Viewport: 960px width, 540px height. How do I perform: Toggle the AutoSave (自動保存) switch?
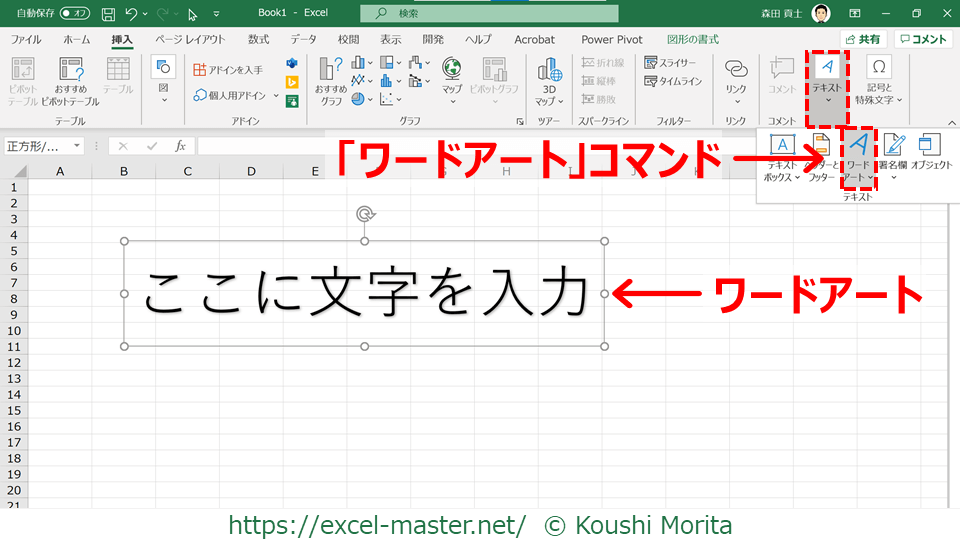(x=74, y=14)
